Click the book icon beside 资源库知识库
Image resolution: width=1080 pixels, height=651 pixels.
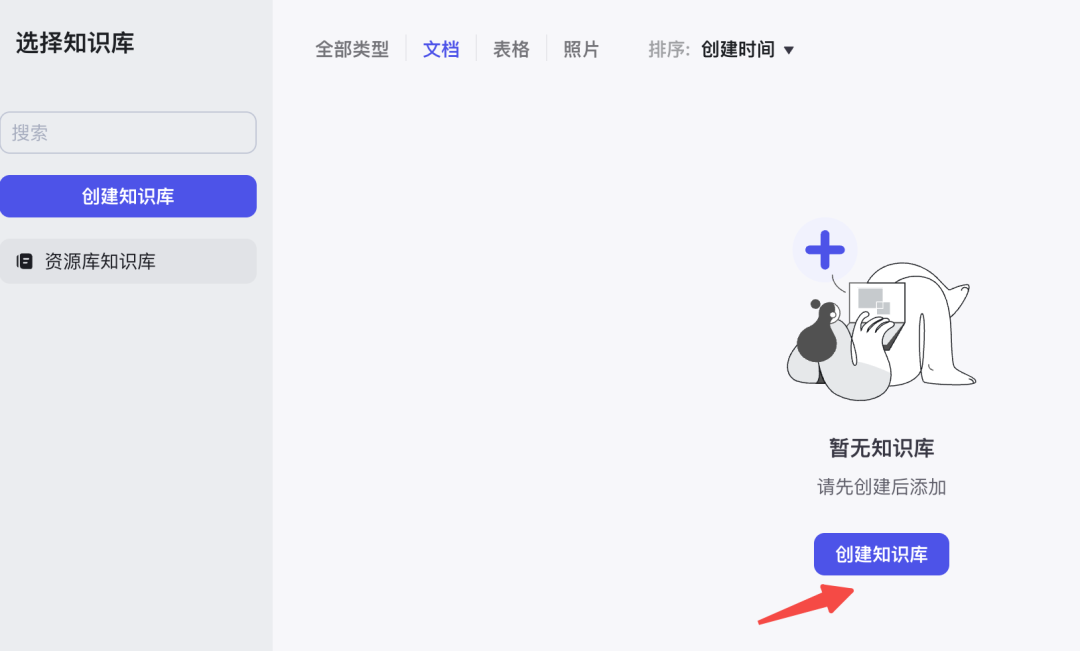[25, 261]
